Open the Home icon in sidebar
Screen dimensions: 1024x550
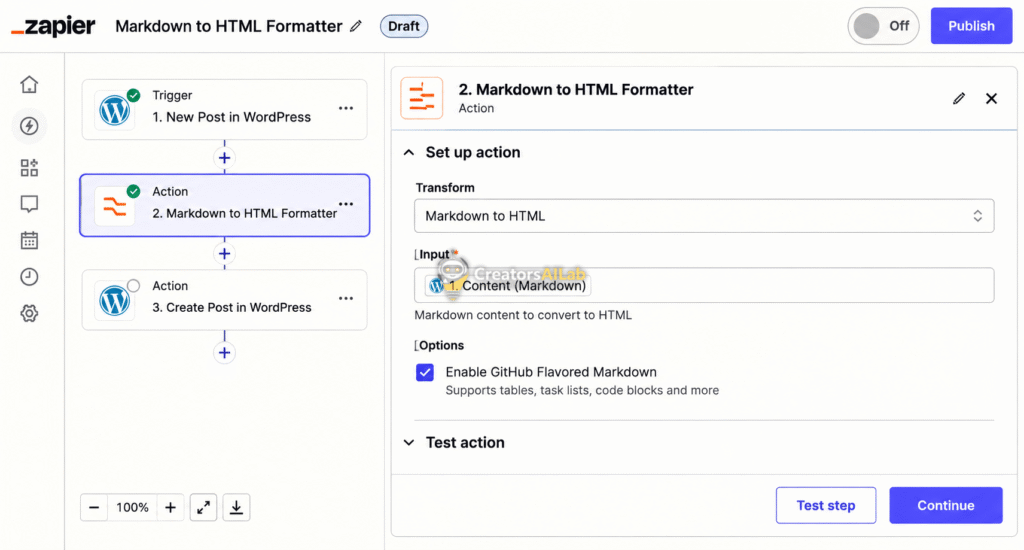[x=29, y=85]
